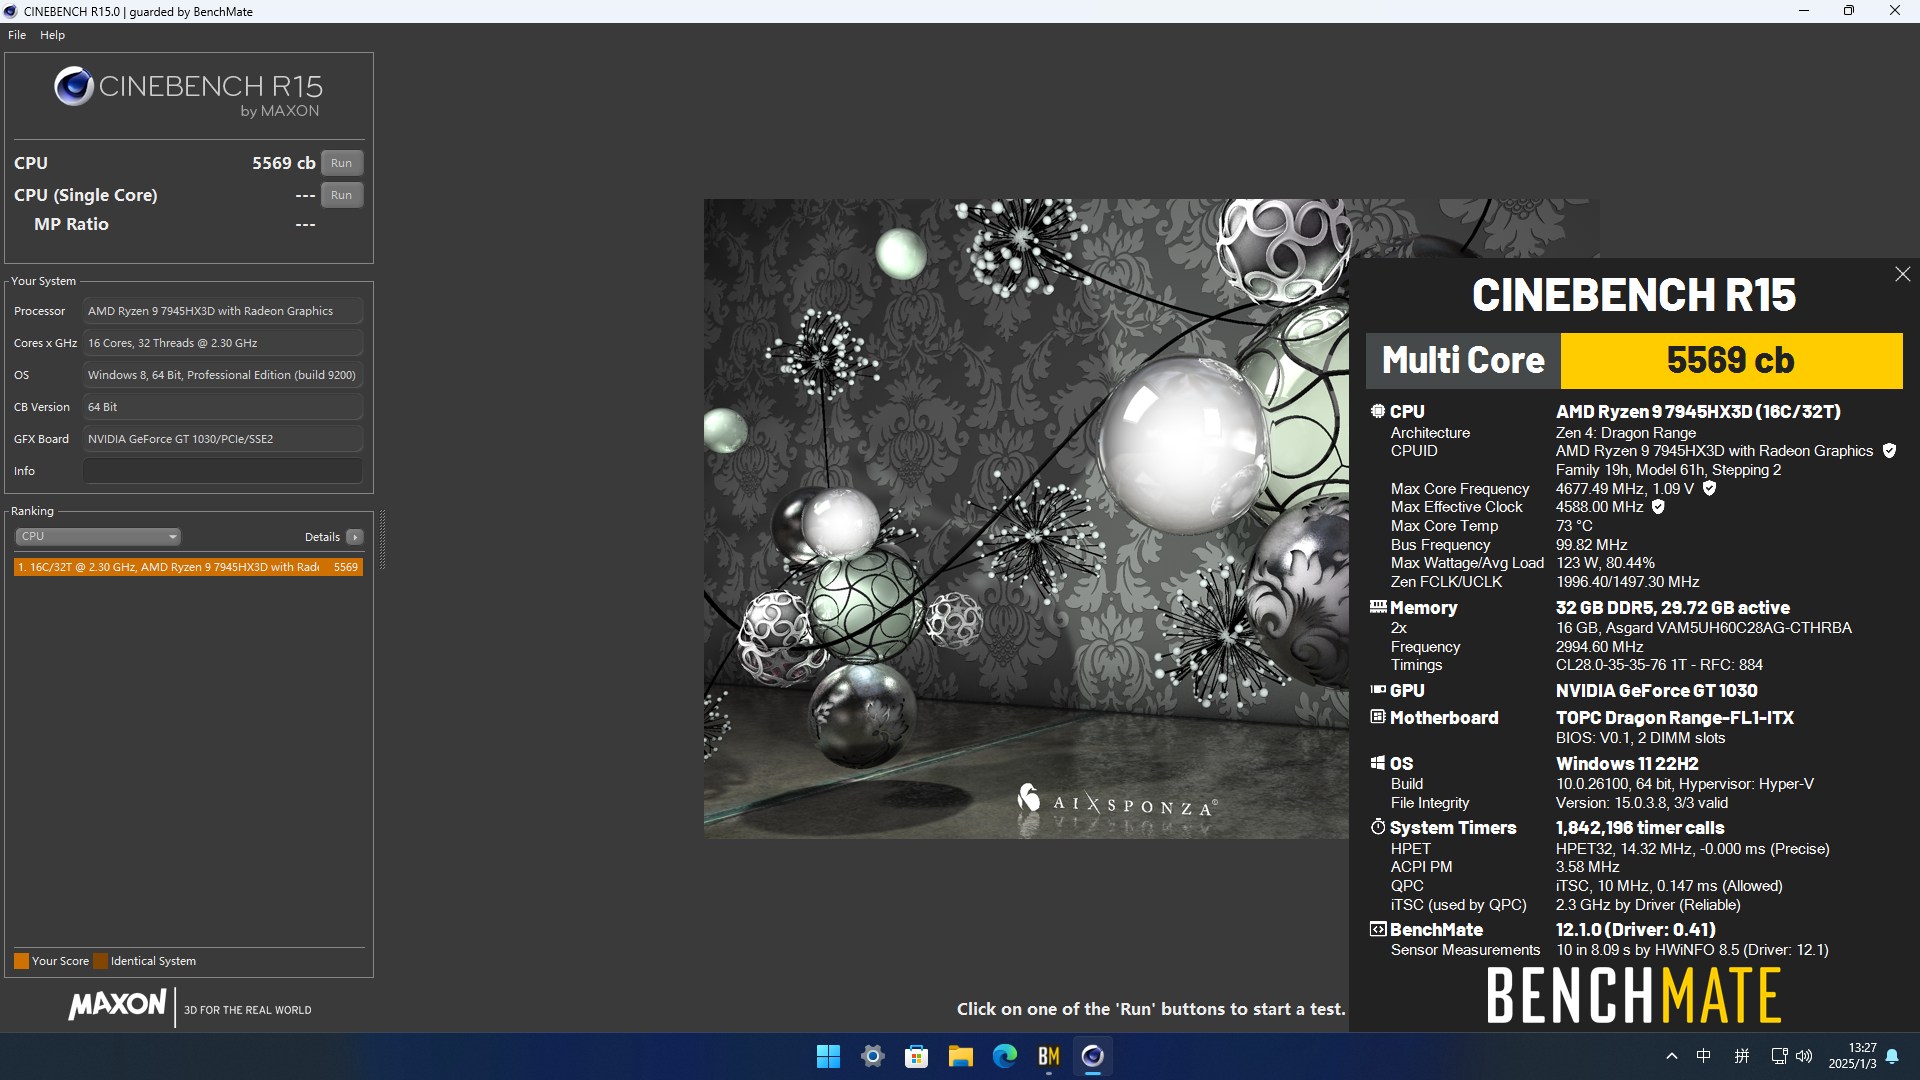
Task: Open the notification bell icon
Action: [x=1892, y=1056]
